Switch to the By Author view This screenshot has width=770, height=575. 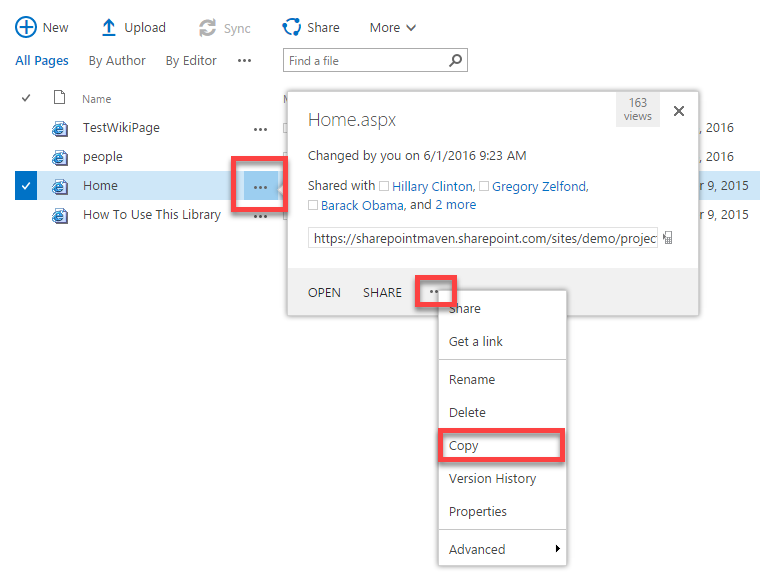117,61
